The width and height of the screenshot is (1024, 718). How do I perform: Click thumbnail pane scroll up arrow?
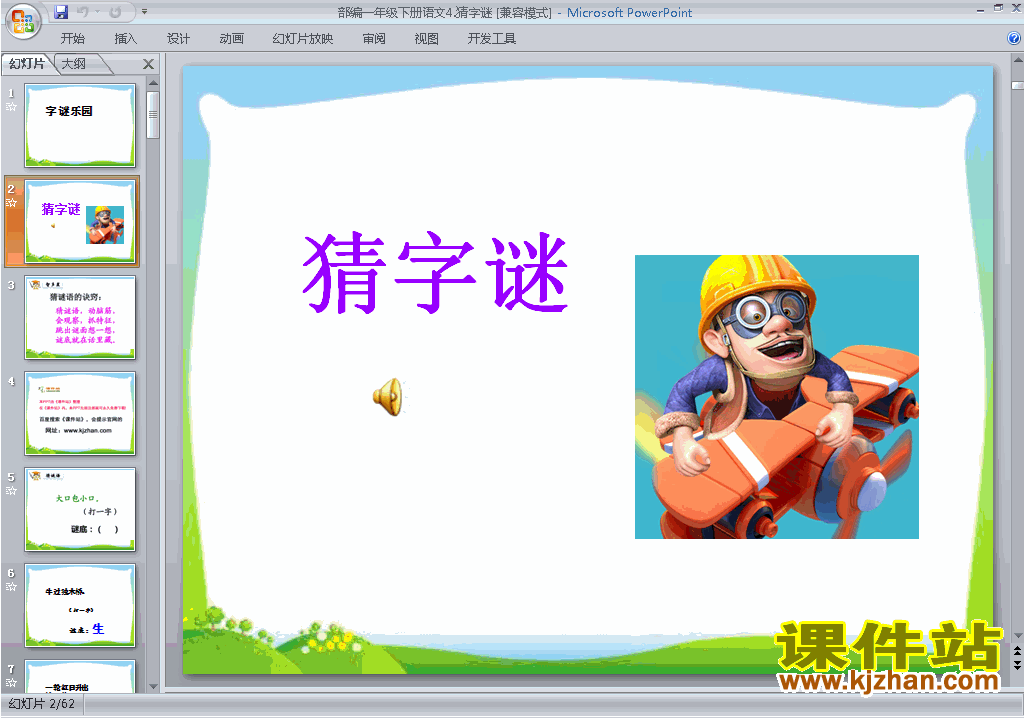pyautogui.click(x=153, y=83)
